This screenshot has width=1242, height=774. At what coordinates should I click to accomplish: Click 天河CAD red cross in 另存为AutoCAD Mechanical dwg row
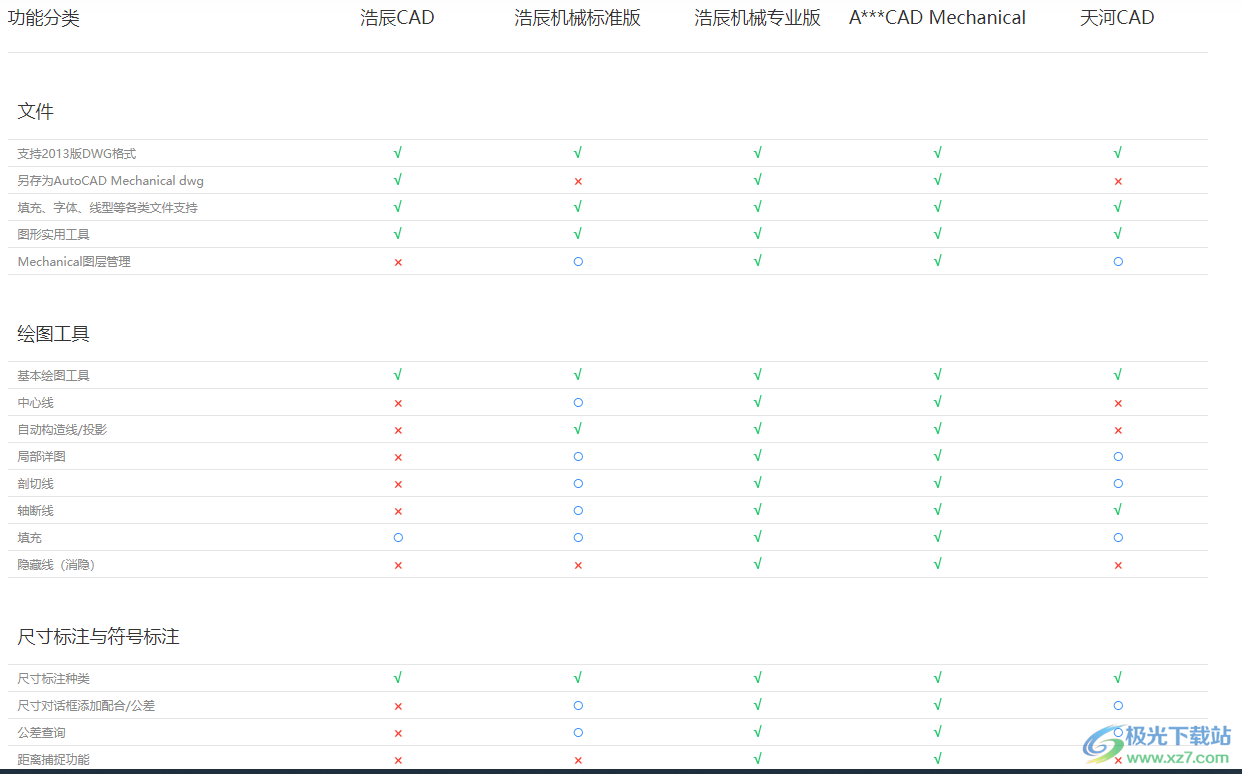(1118, 181)
